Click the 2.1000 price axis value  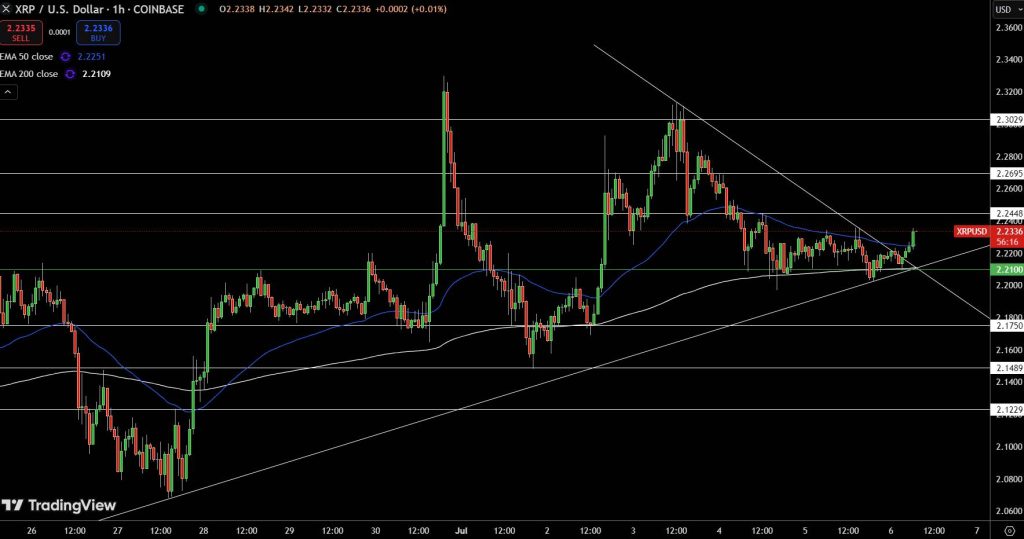point(1009,447)
